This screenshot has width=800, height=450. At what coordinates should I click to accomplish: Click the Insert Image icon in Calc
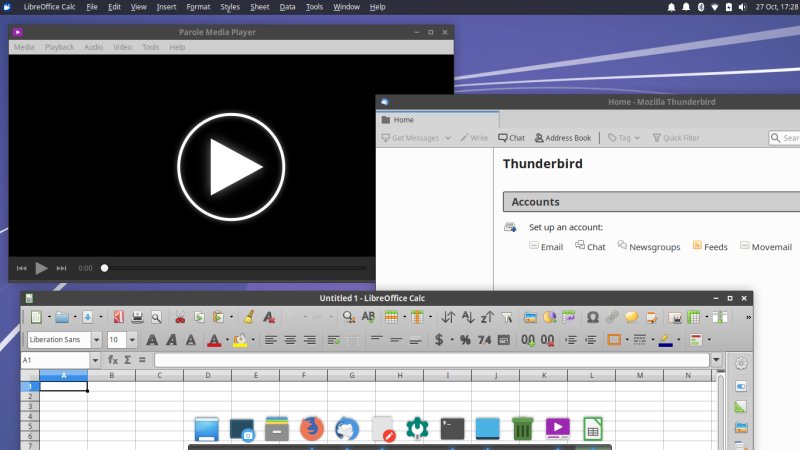point(530,317)
